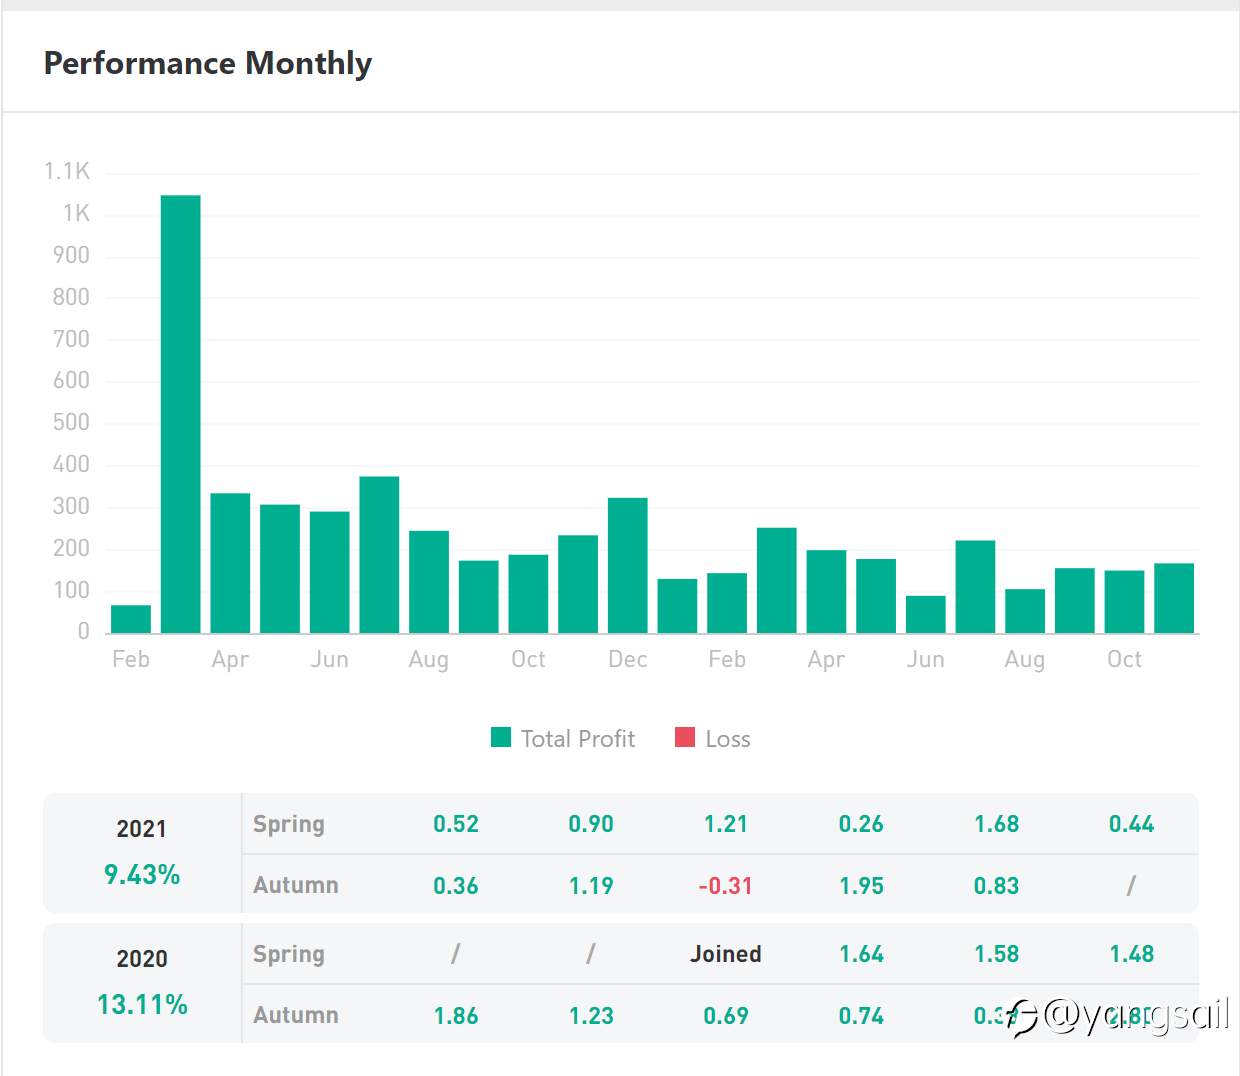
Task: Click the 0.44 value in 2021 Spring
Action: [x=1132, y=824]
